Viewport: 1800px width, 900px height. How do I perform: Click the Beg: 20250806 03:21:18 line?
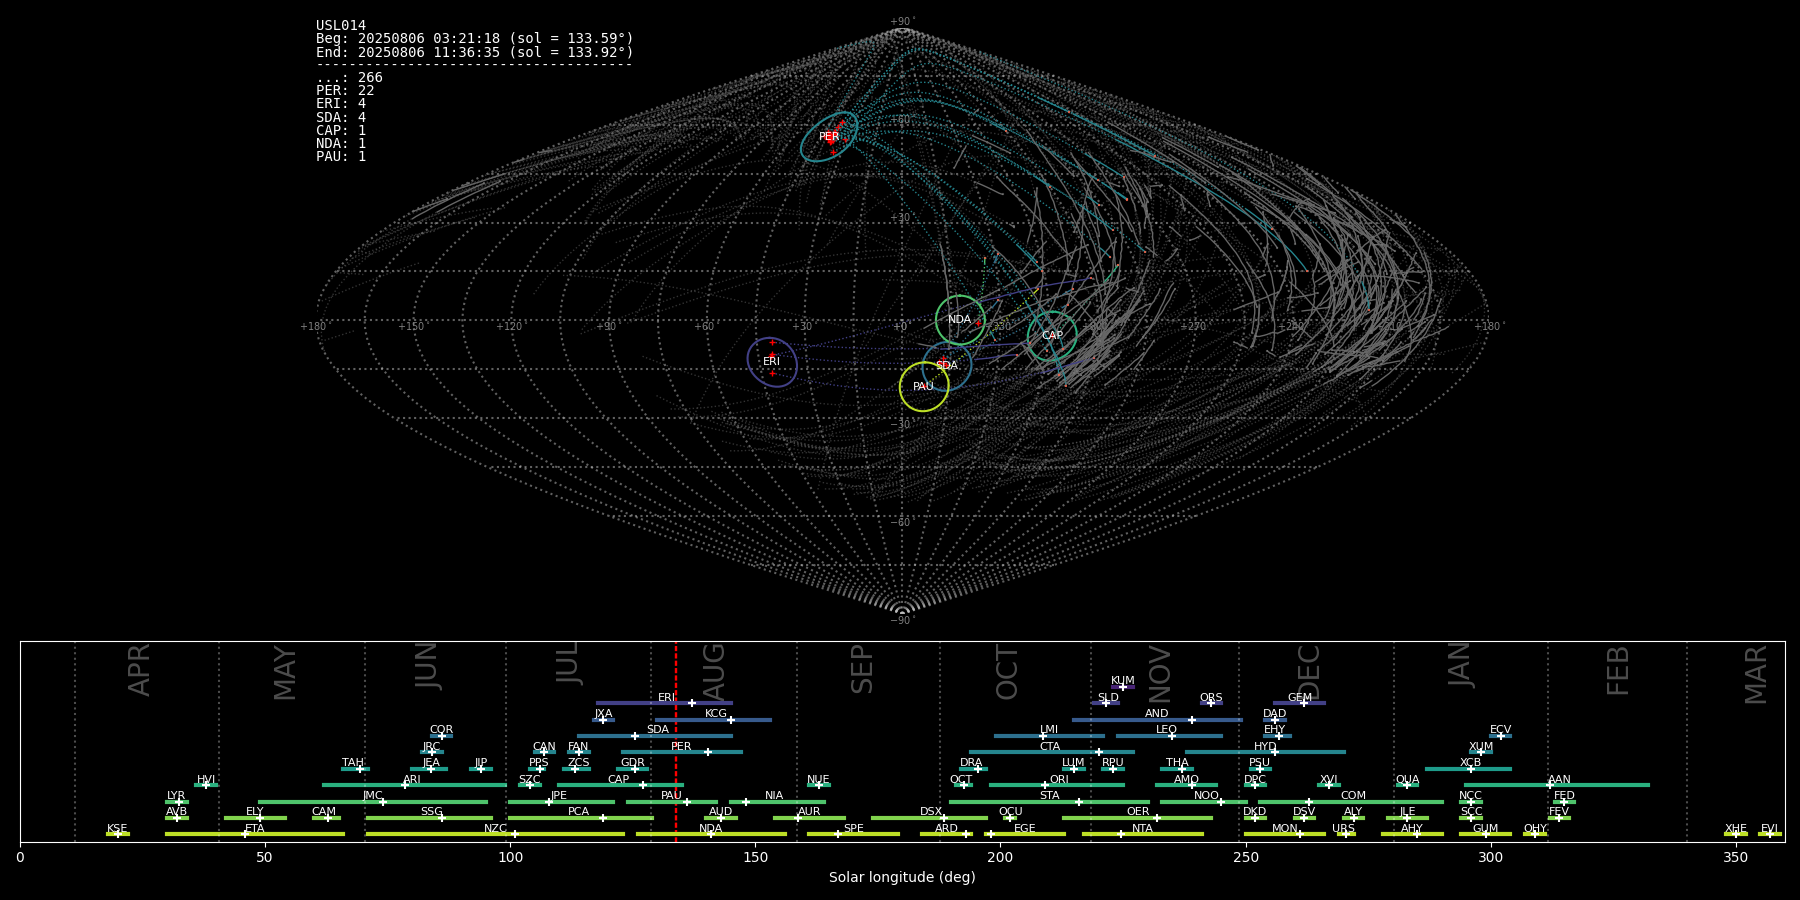475,39
